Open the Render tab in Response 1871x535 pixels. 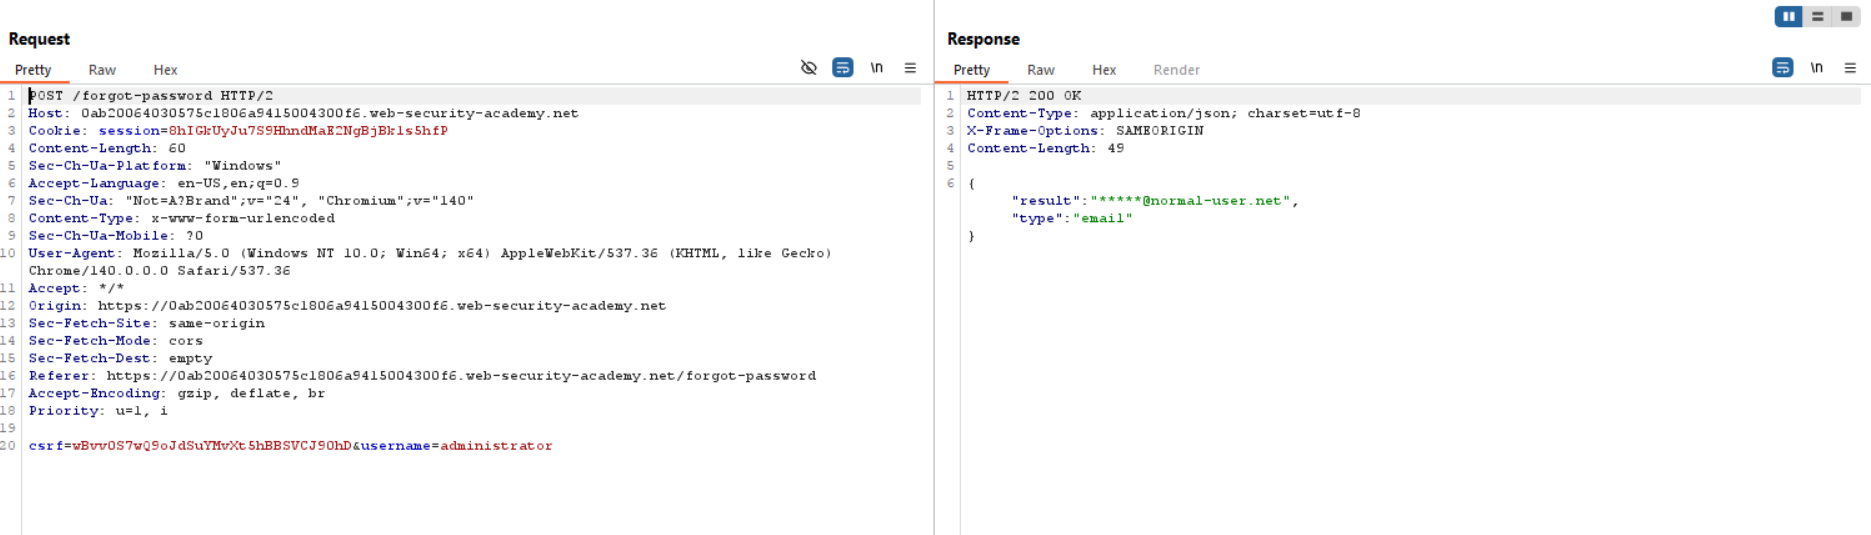pos(1176,70)
